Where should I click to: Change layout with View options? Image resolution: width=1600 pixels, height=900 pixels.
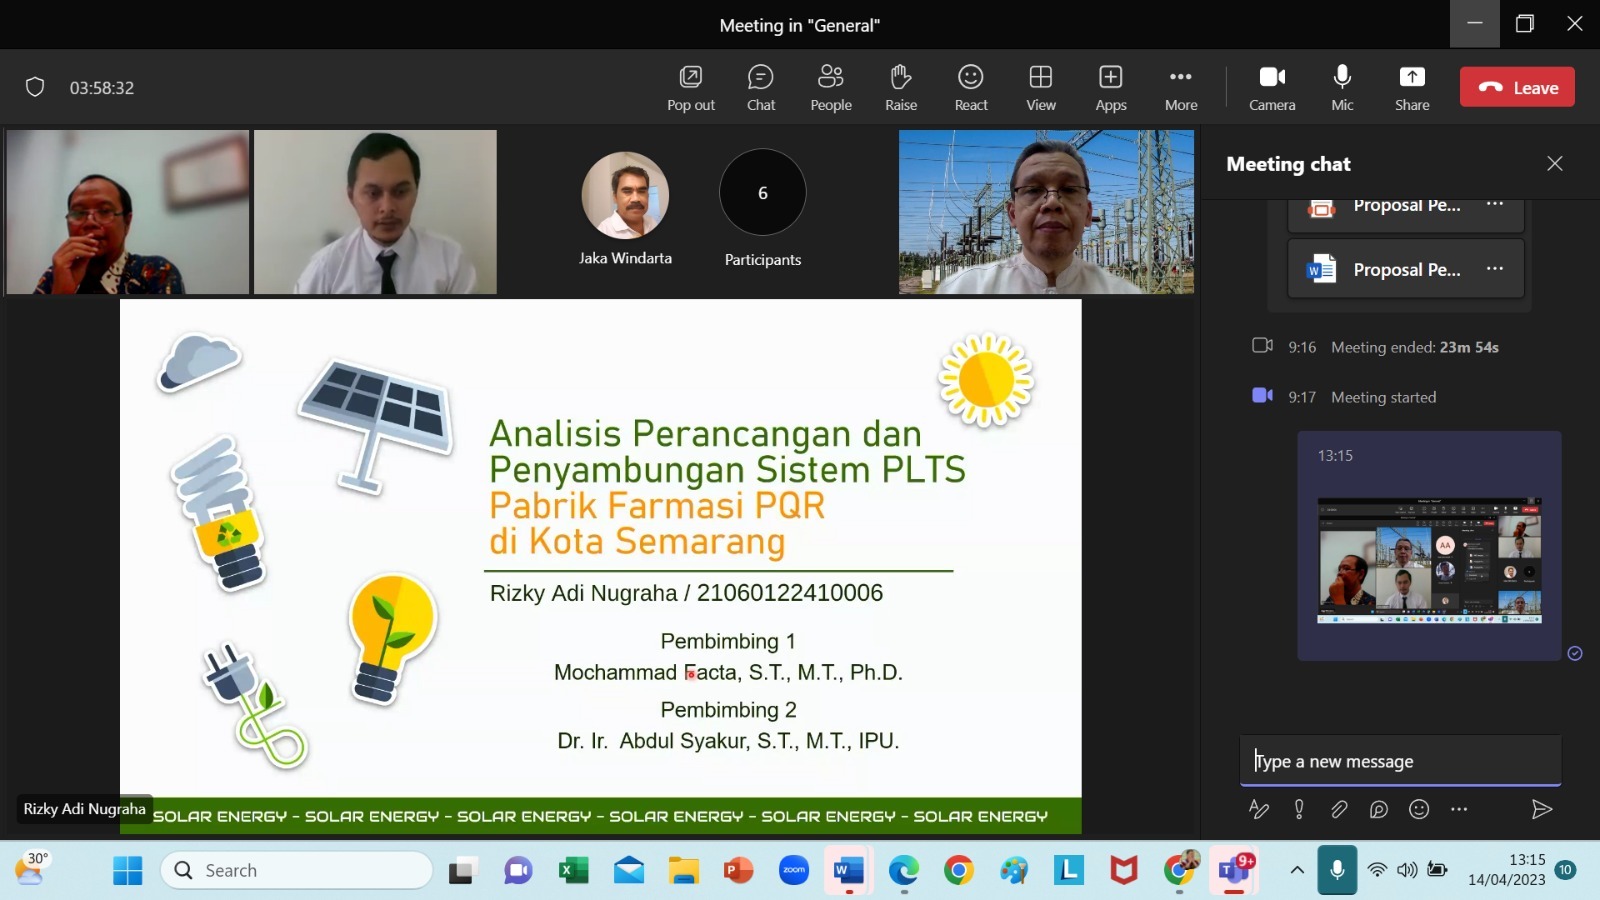(1040, 87)
